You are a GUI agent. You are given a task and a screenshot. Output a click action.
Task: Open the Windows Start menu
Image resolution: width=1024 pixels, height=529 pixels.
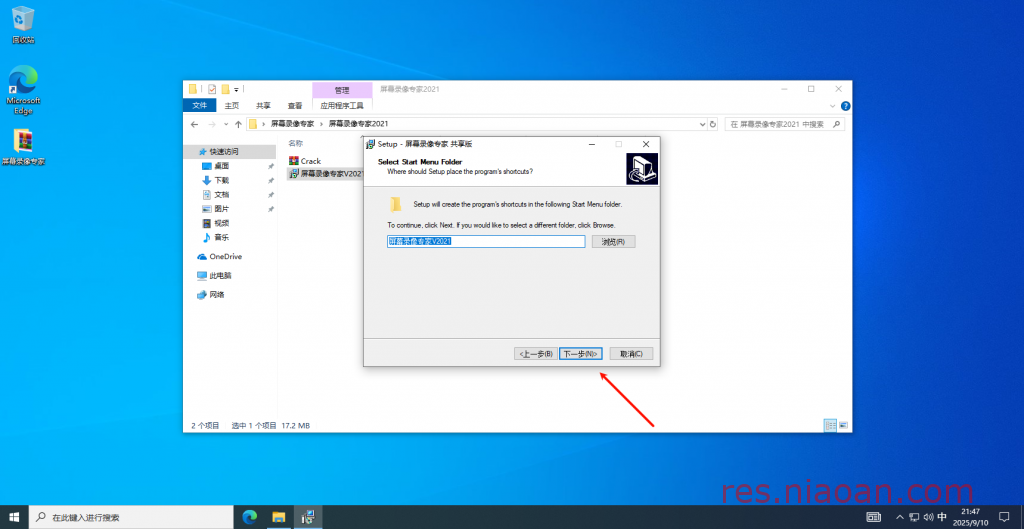point(14,517)
